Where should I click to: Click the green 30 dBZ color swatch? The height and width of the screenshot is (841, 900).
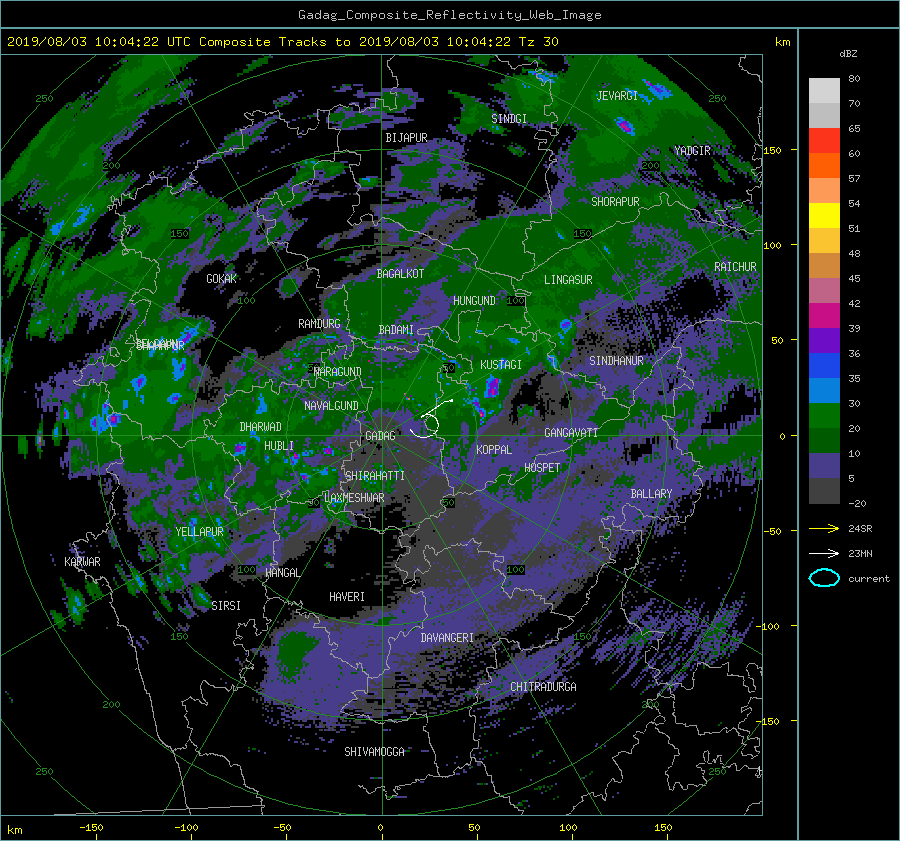(824, 415)
